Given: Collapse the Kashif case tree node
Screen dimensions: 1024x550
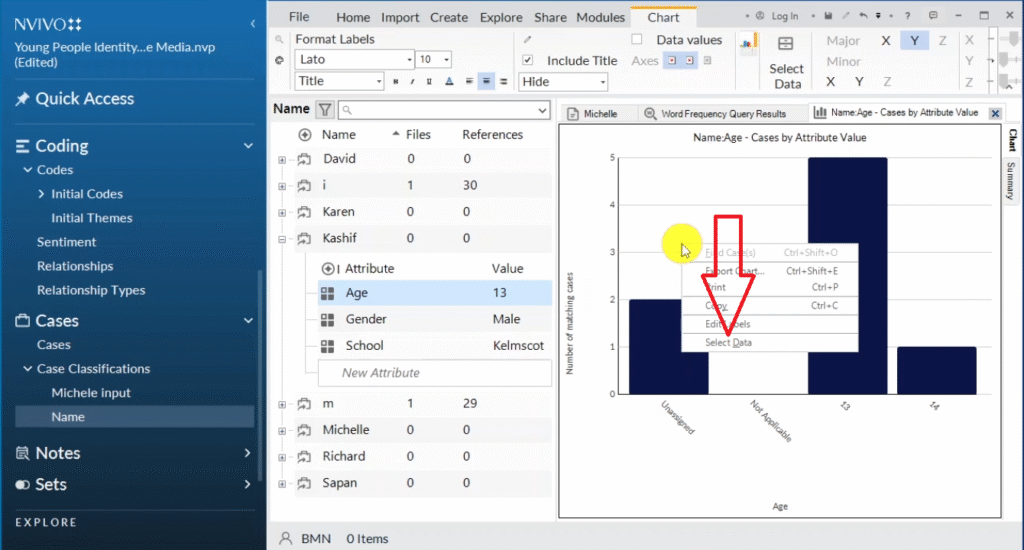Looking at the screenshot, I should click(x=282, y=239).
